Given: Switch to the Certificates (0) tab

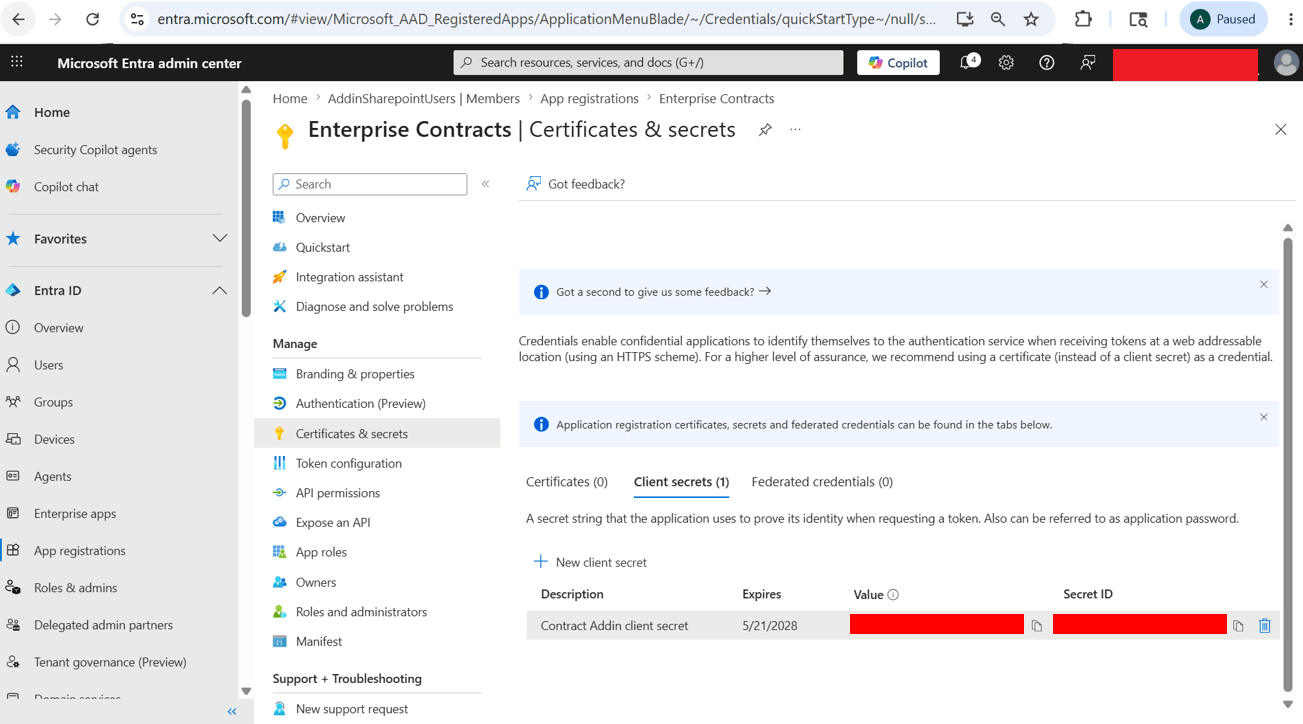Looking at the screenshot, I should (567, 482).
